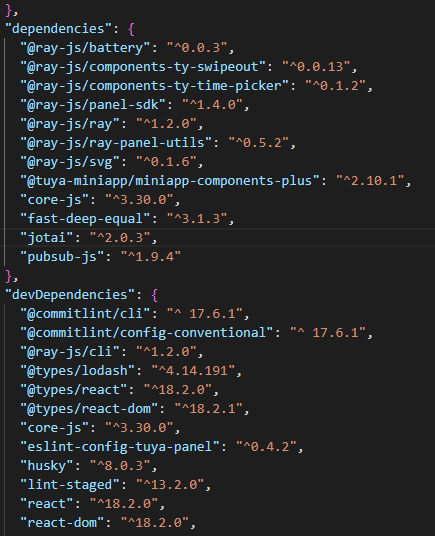435x536 pixels.
Task: Click the "^0.5.2" ray-panel-utils version
Action: pyautogui.click(x=259, y=143)
